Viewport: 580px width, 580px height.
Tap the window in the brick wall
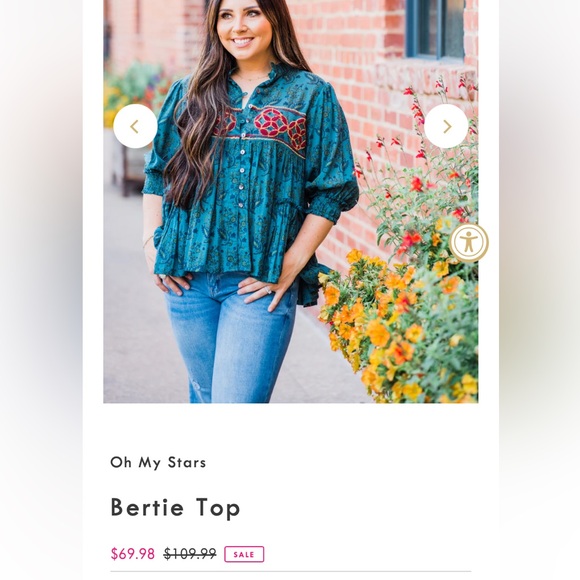[435, 29]
